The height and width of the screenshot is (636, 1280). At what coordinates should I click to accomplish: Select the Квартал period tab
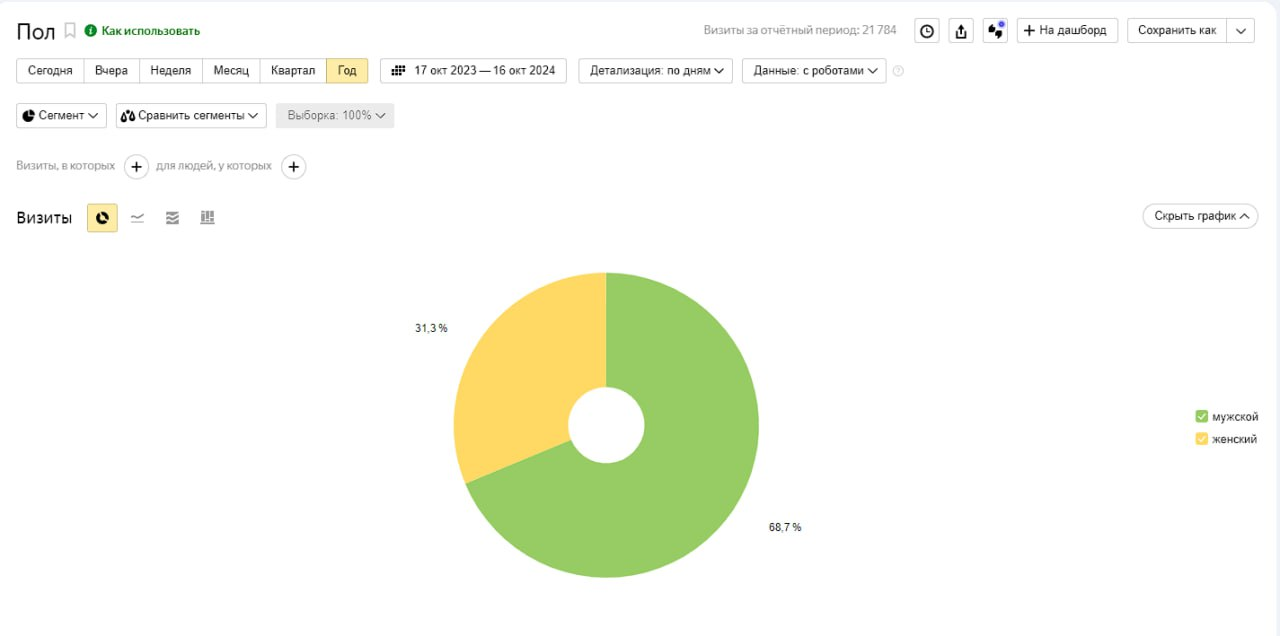[293, 71]
